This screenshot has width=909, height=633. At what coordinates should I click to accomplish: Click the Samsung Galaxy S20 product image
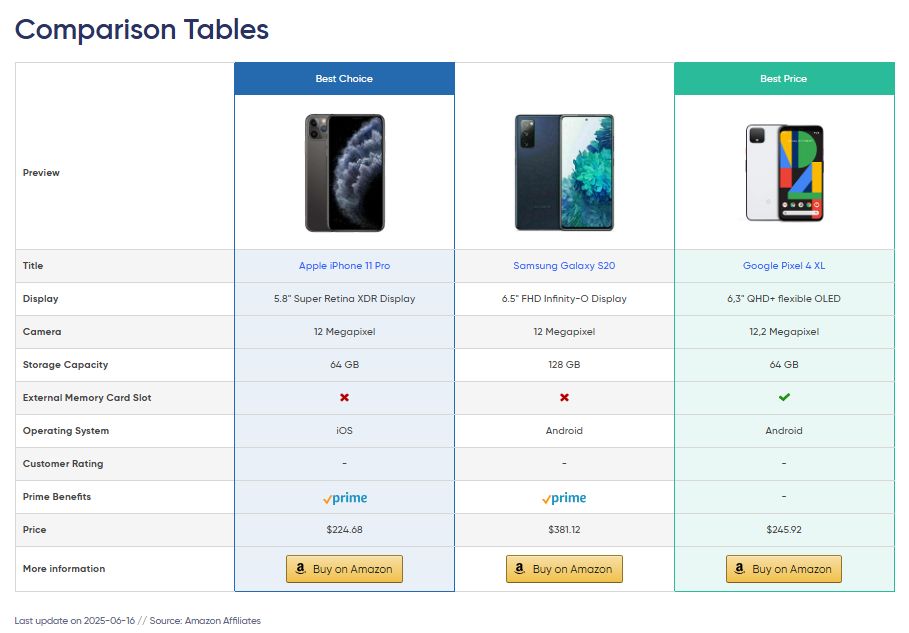coord(564,173)
